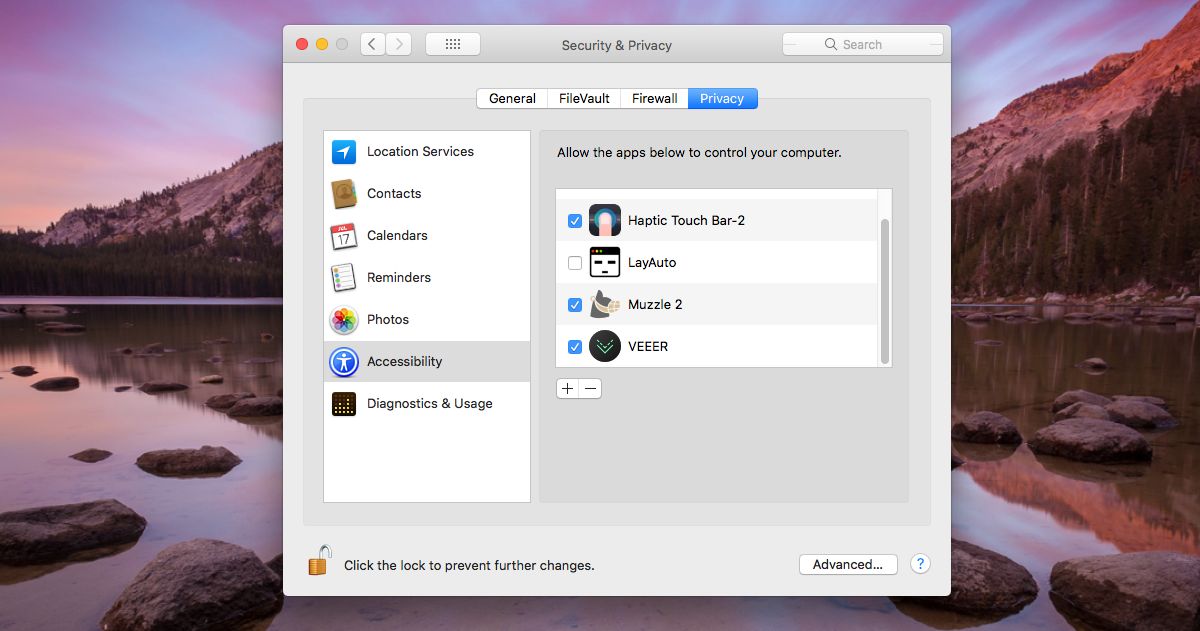
Task: Click the Calendars icon in sidebar
Action: point(344,236)
